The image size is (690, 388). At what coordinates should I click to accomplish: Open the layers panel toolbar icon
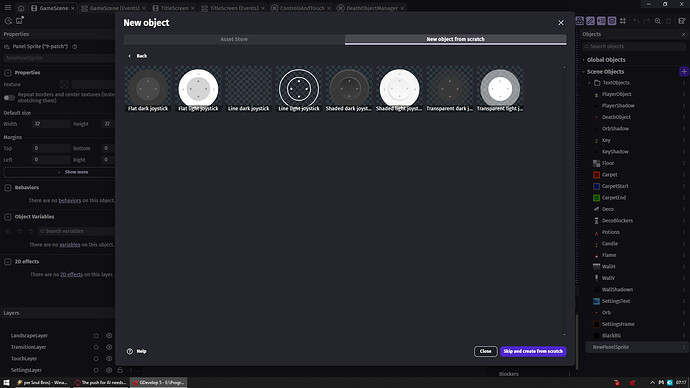tap(612, 21)
